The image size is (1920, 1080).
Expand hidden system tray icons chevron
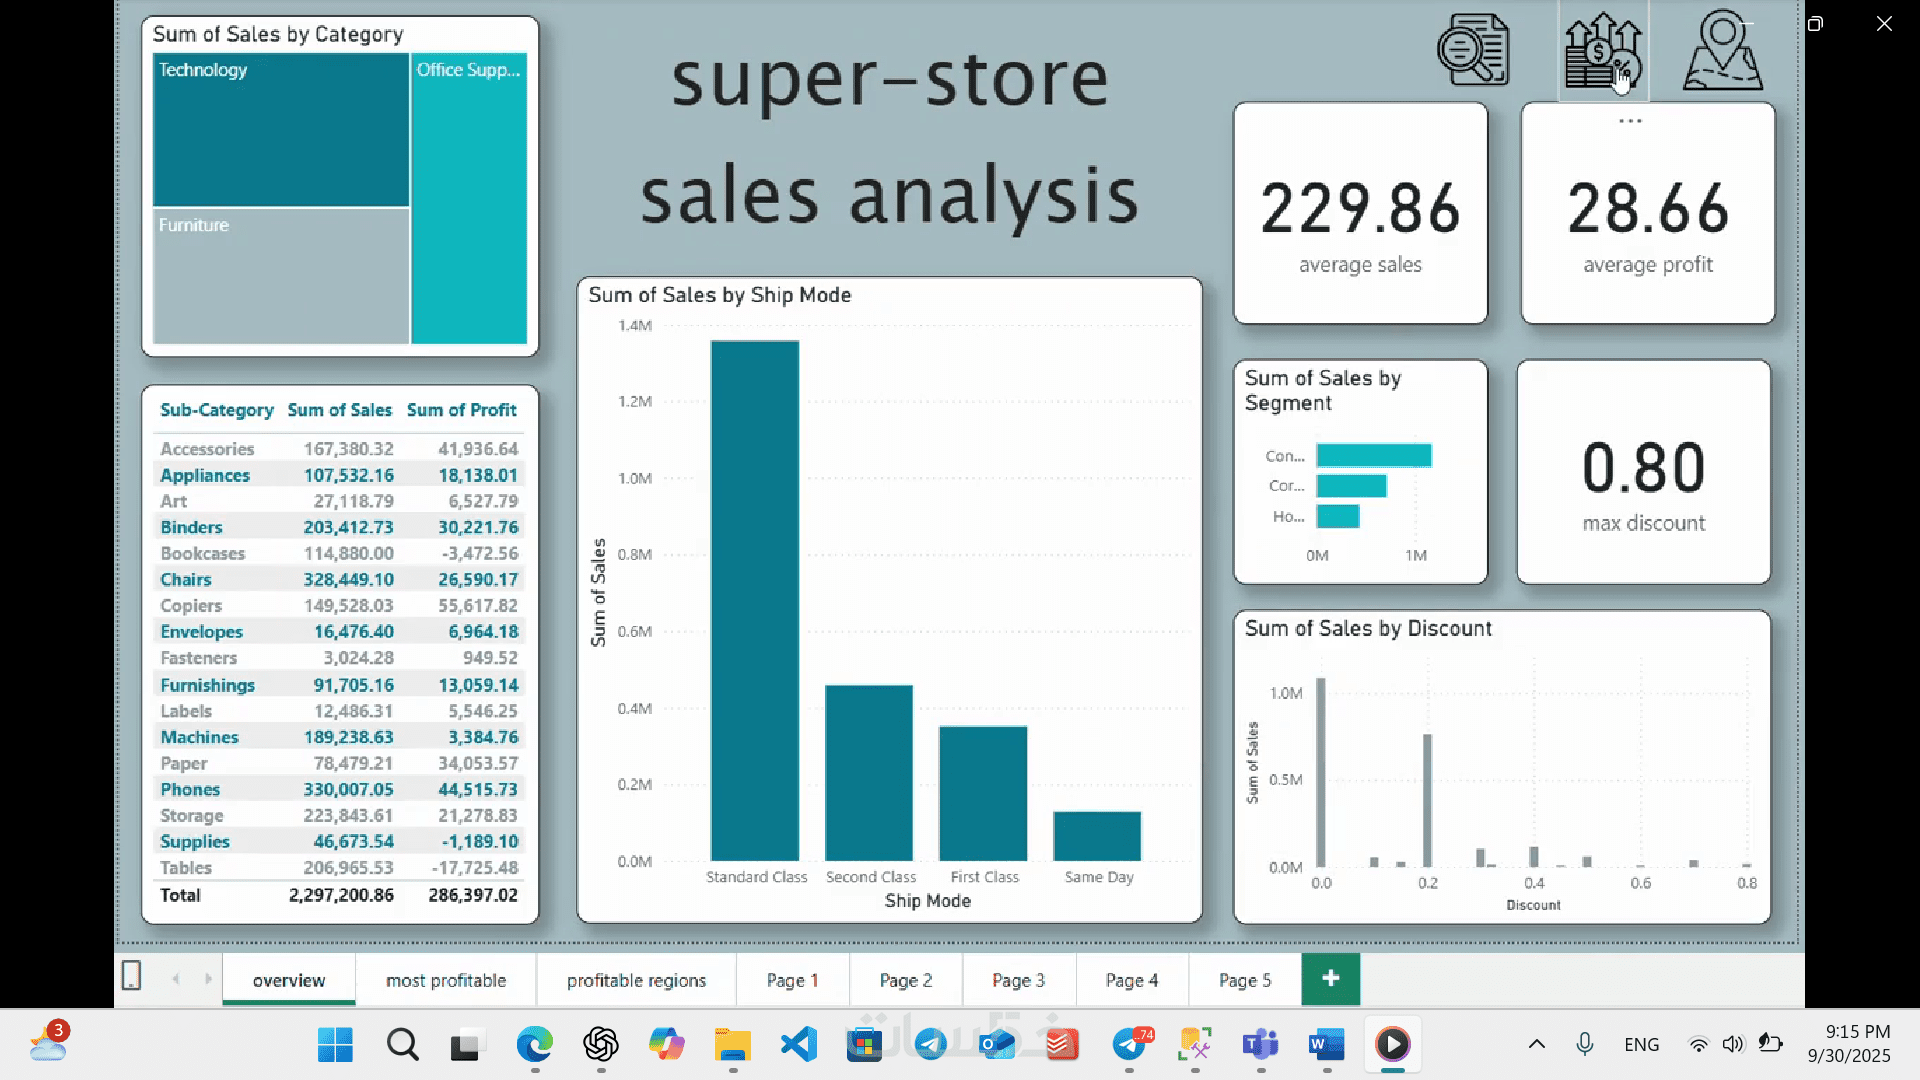(x=1537, y=1045)
